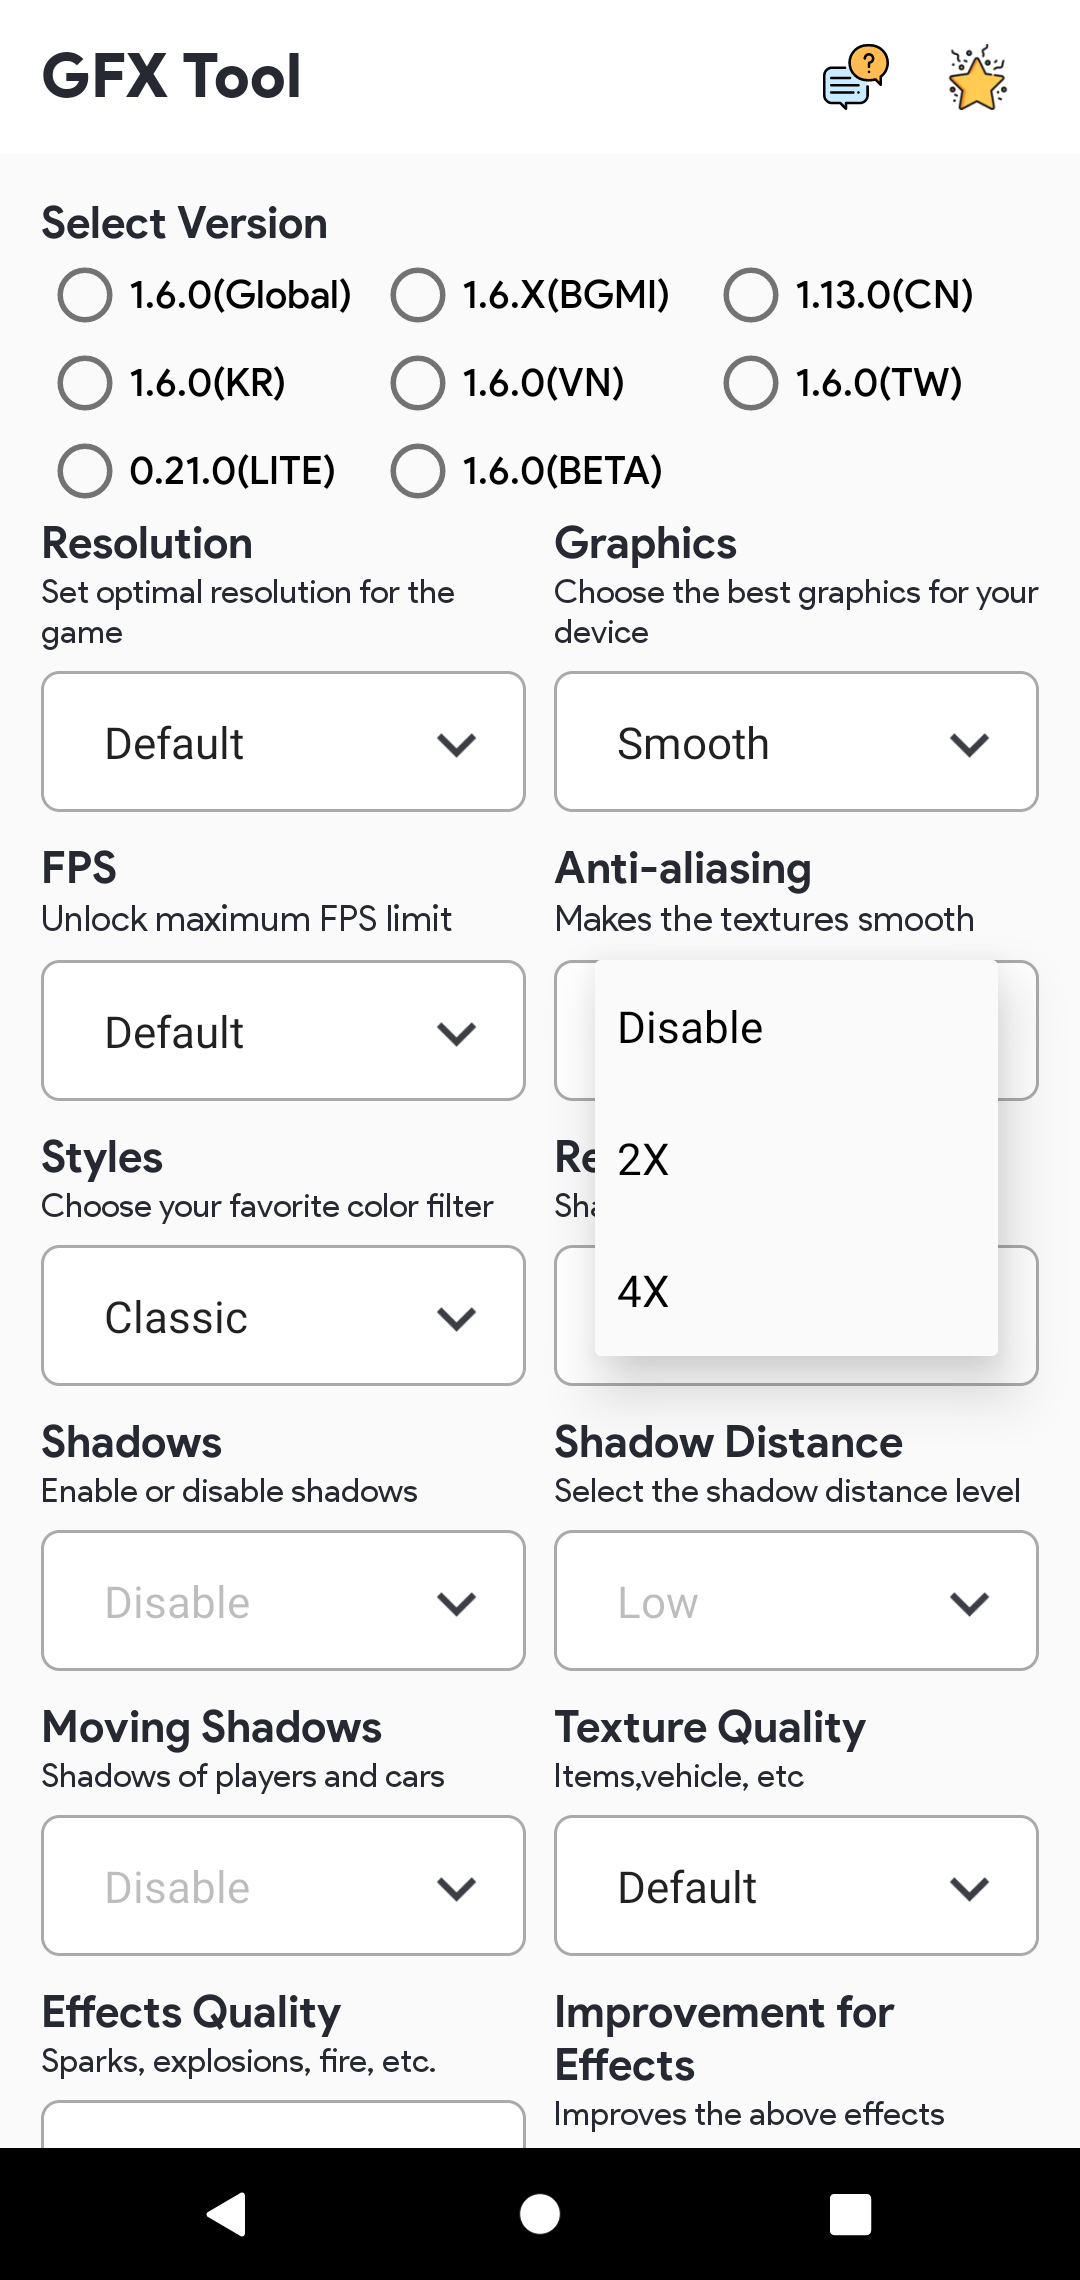Open the FPS dropdown
Image resolution: width=1080 pixels, height=2280 pixels.
pyautogui.click(x=283, y=1031)
